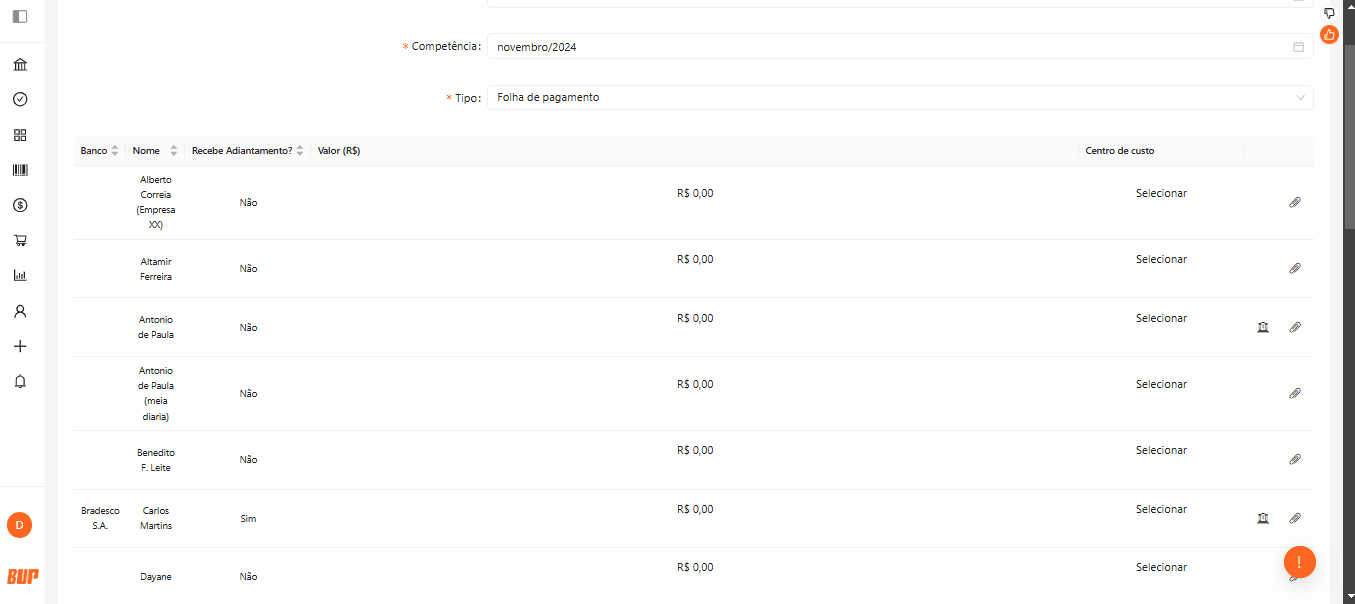Open the bar chart reports icon

(x=20, y=276)
